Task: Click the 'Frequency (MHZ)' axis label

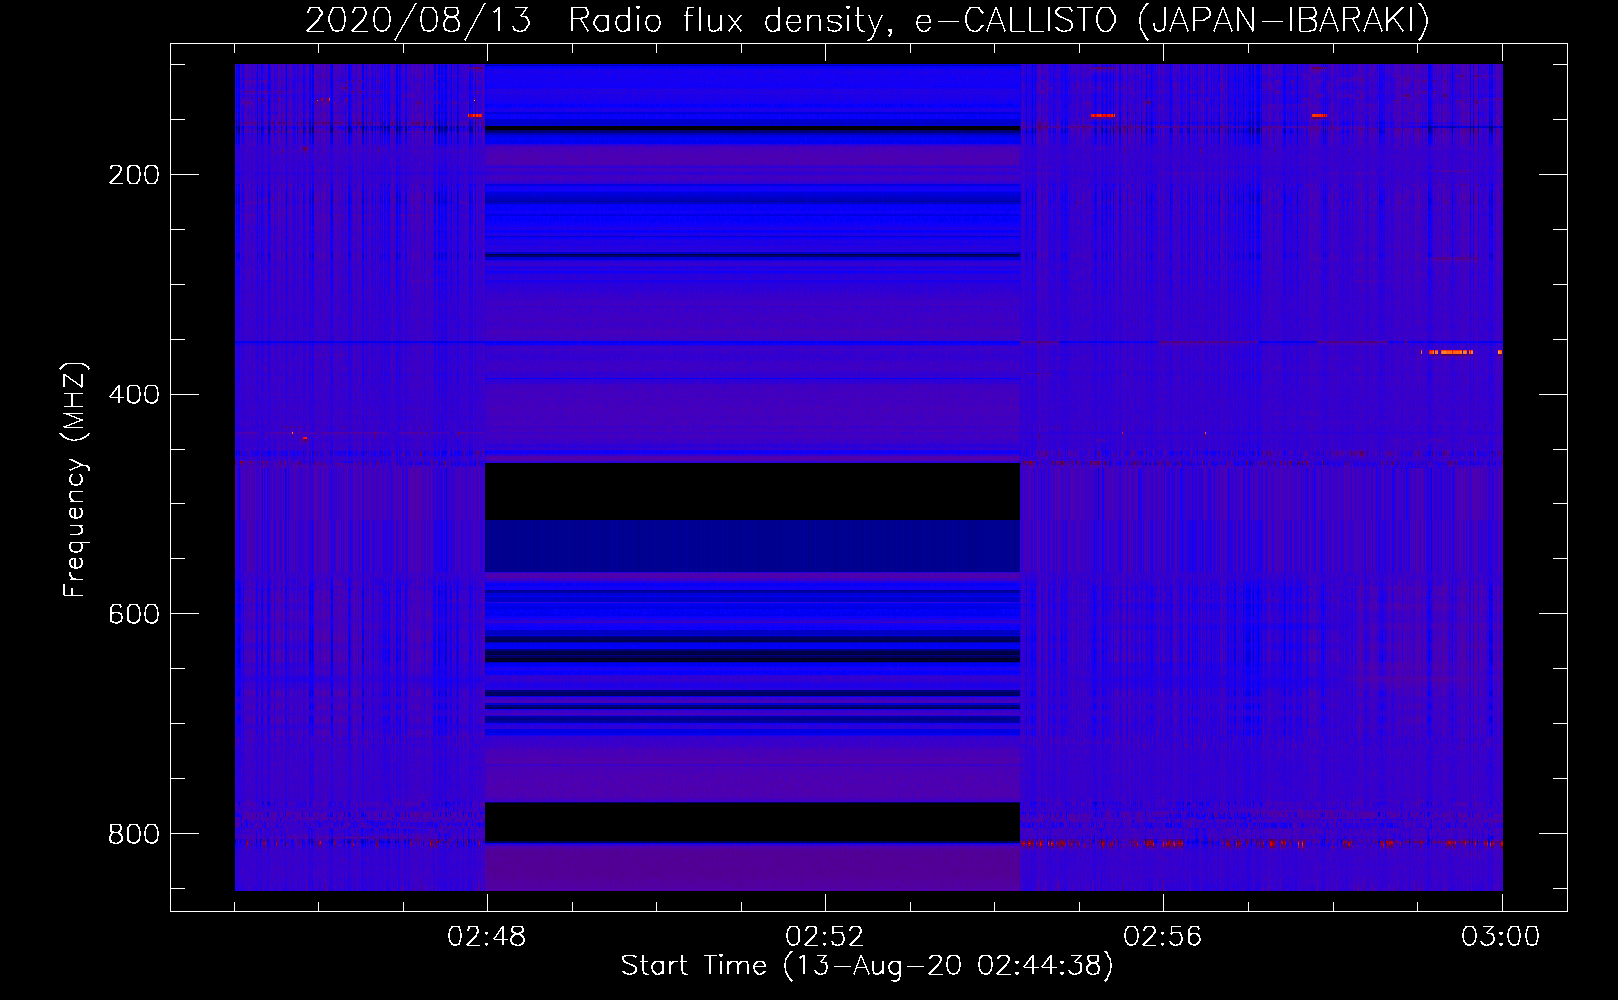Action: pos(75,480)
